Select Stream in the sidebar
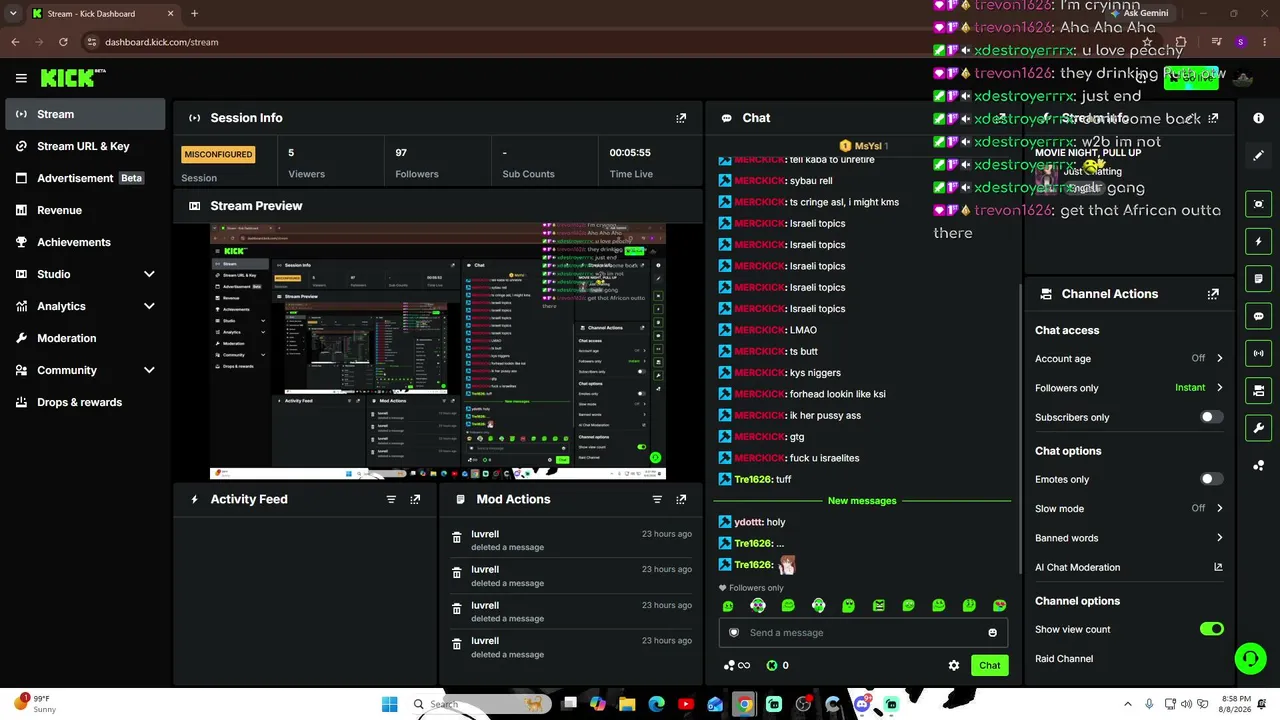Viewport: 1280px width, 720px height. [85, 114]
